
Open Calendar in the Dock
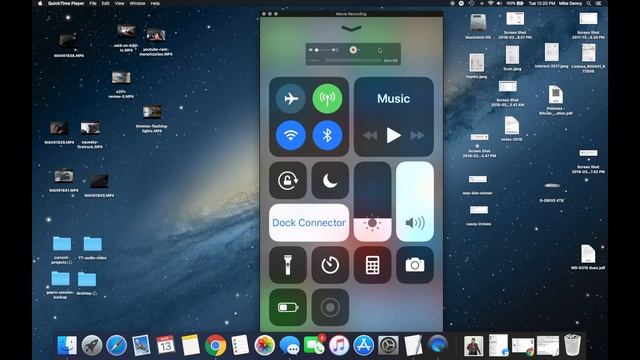pyautogui.click(x=166, y=345)
